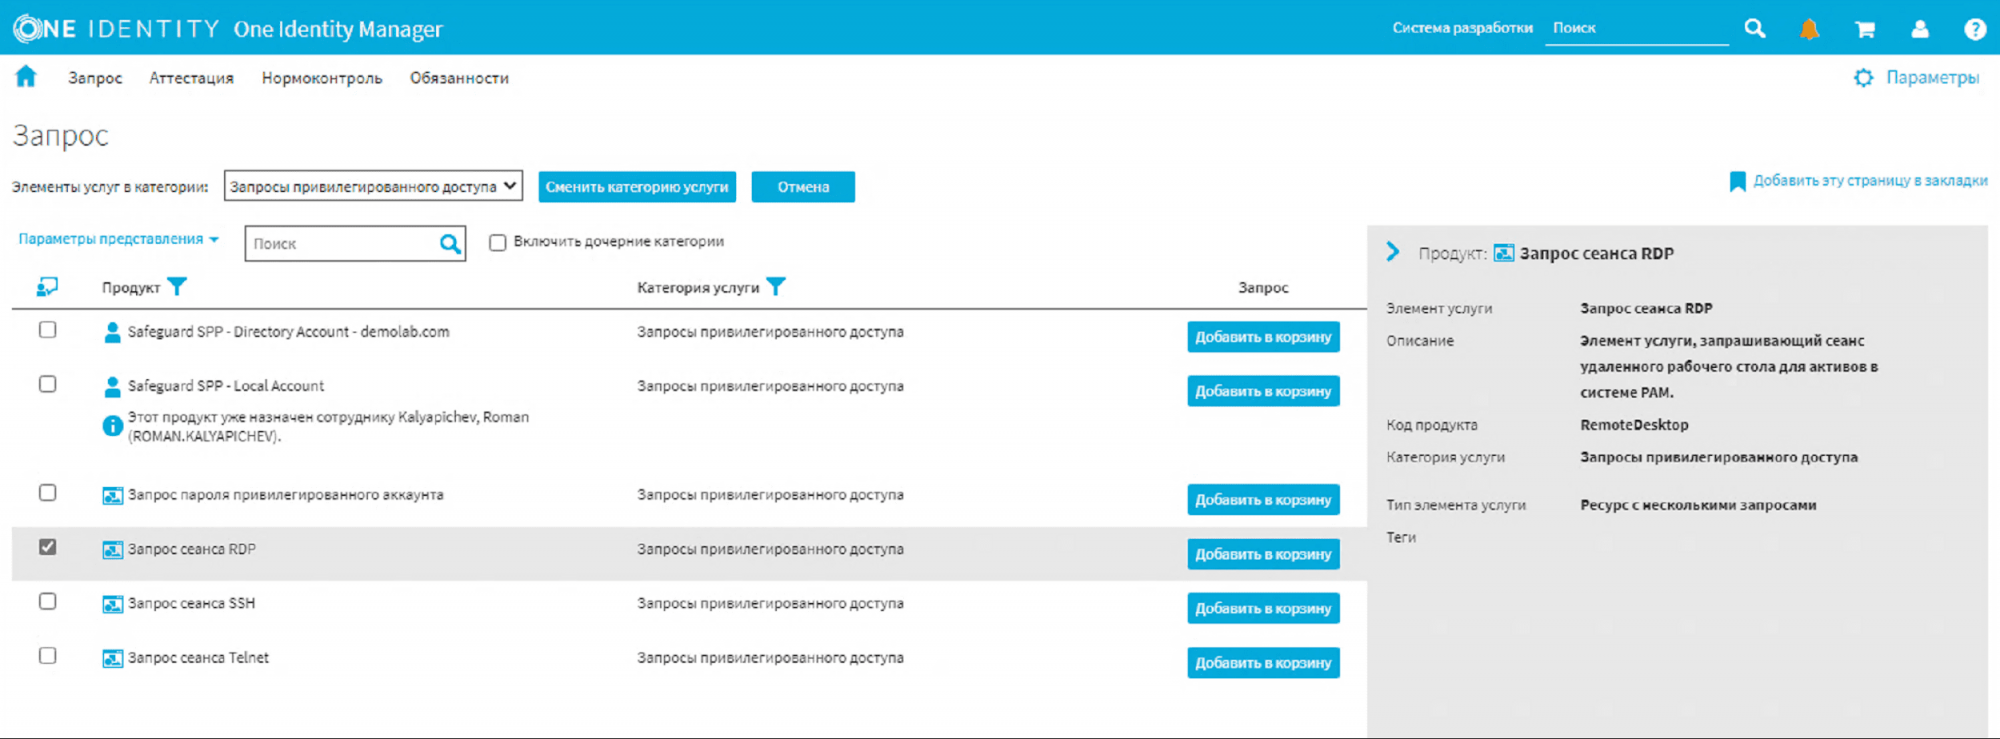The width and height of the screenshot is (2000, 739).
Task: Filter the Категория услуги column
Action: [x=776, y=287]
